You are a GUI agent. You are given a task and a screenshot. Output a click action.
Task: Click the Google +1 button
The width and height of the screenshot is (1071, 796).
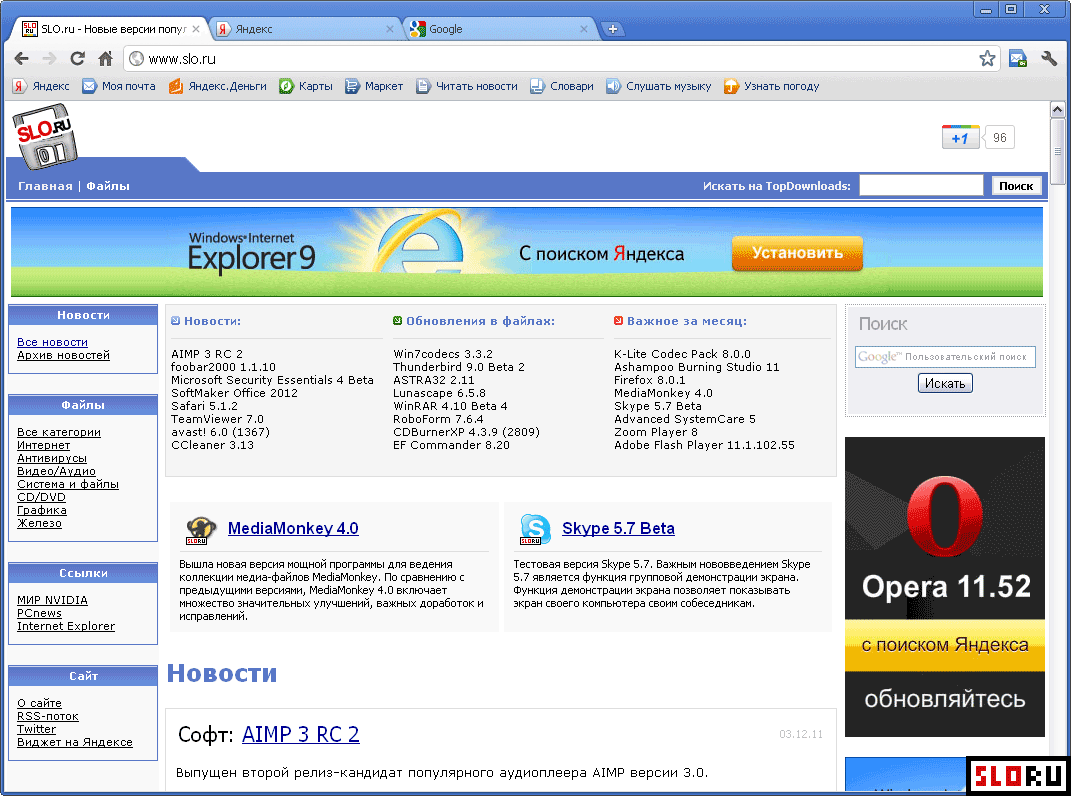(x=960, y=137)
